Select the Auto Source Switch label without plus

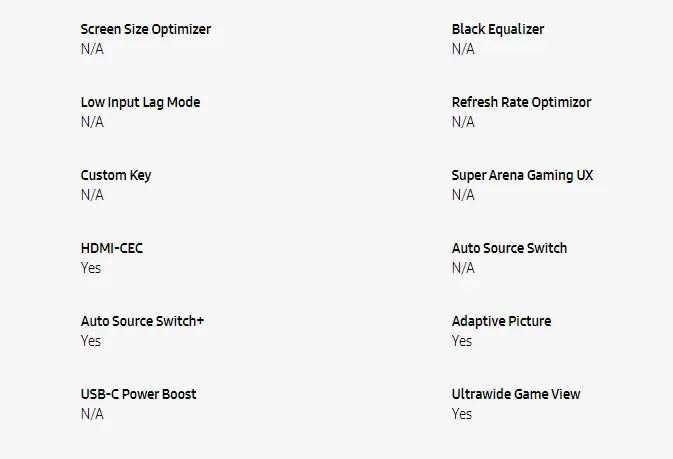click(x=509, y=248)
